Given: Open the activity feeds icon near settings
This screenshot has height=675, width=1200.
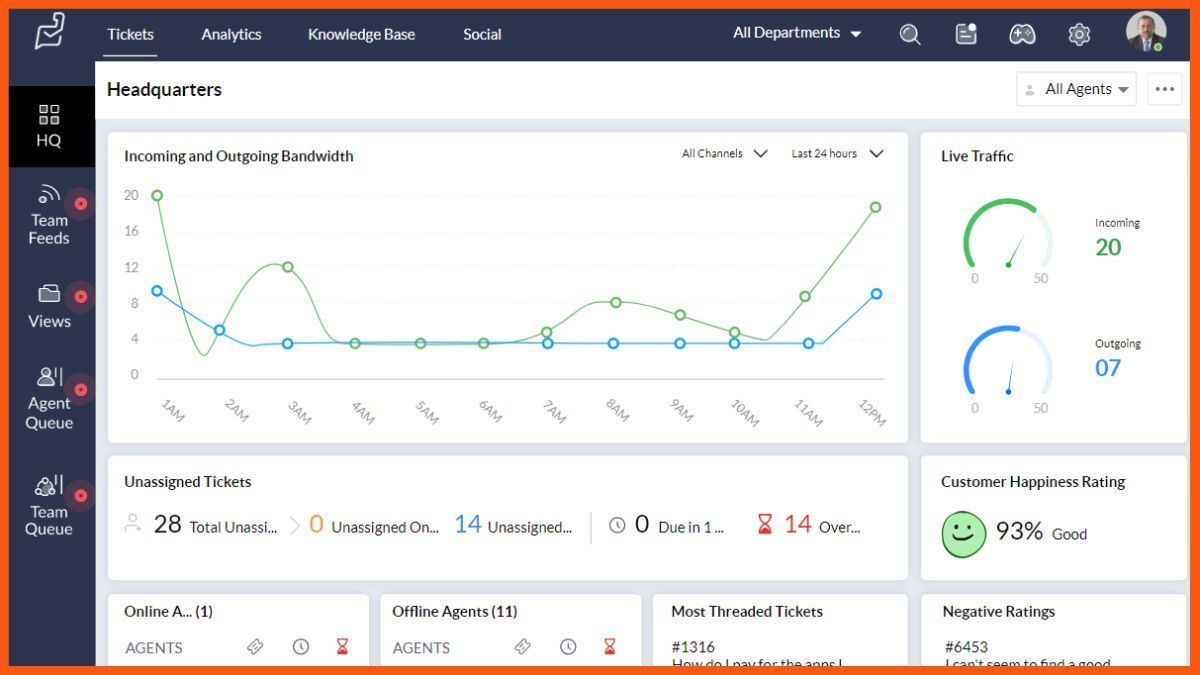Looking at the screenshot, I should click(x=966, y=33).
